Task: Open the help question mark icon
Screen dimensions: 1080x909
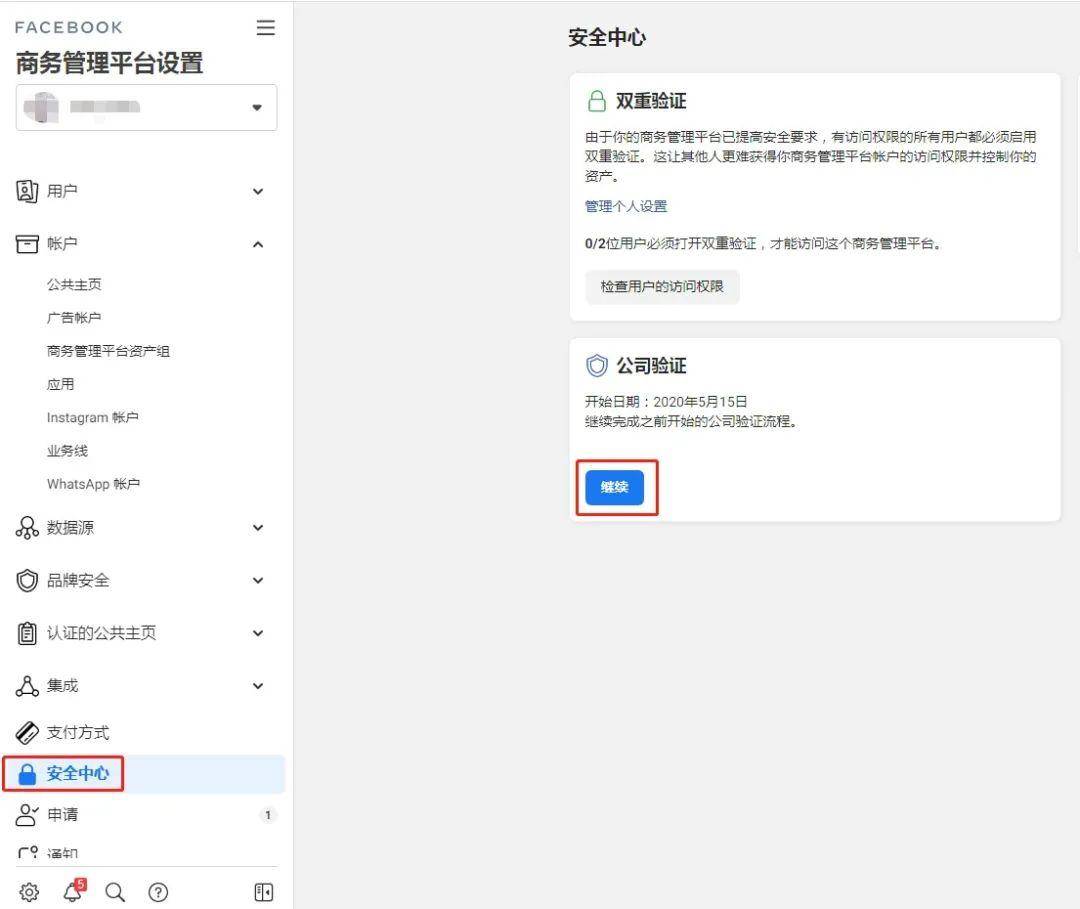Action: (x=158, y=892)
